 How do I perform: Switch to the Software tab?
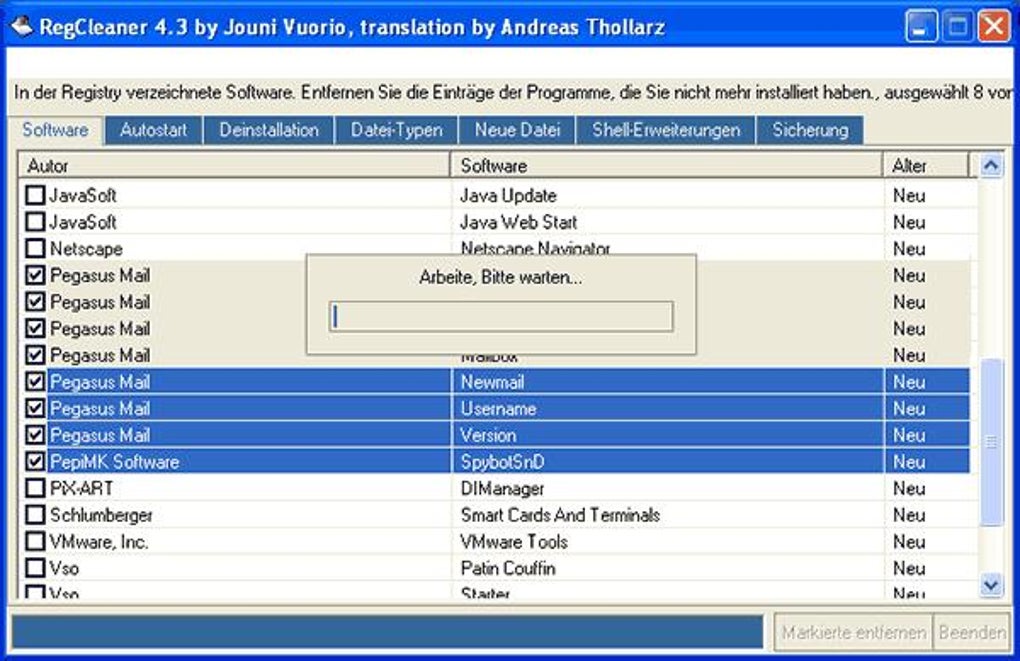55,130
